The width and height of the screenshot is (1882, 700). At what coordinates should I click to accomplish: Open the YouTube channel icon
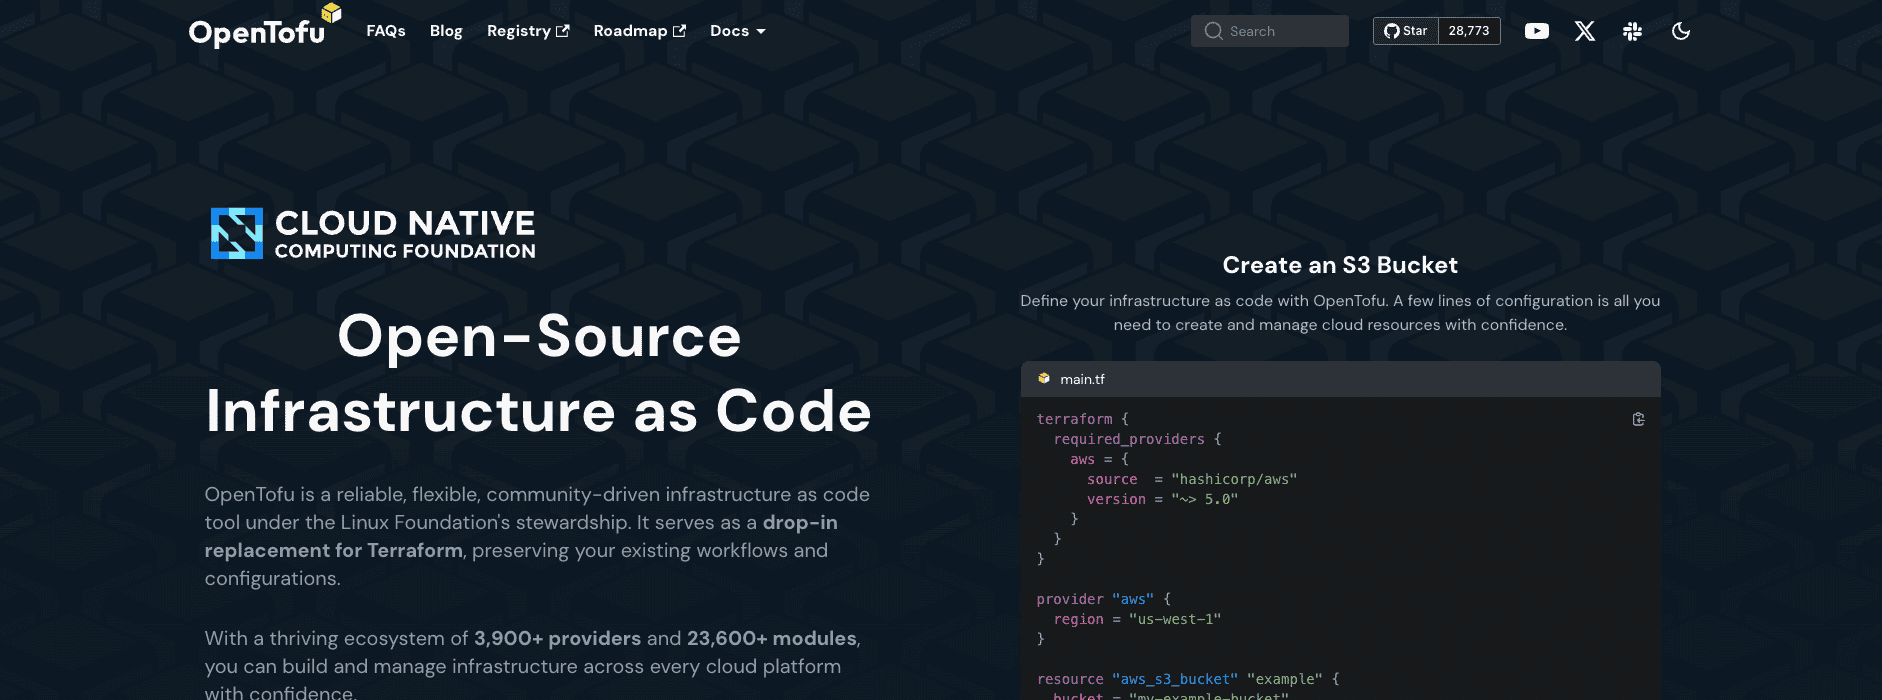click(1537, 31)
